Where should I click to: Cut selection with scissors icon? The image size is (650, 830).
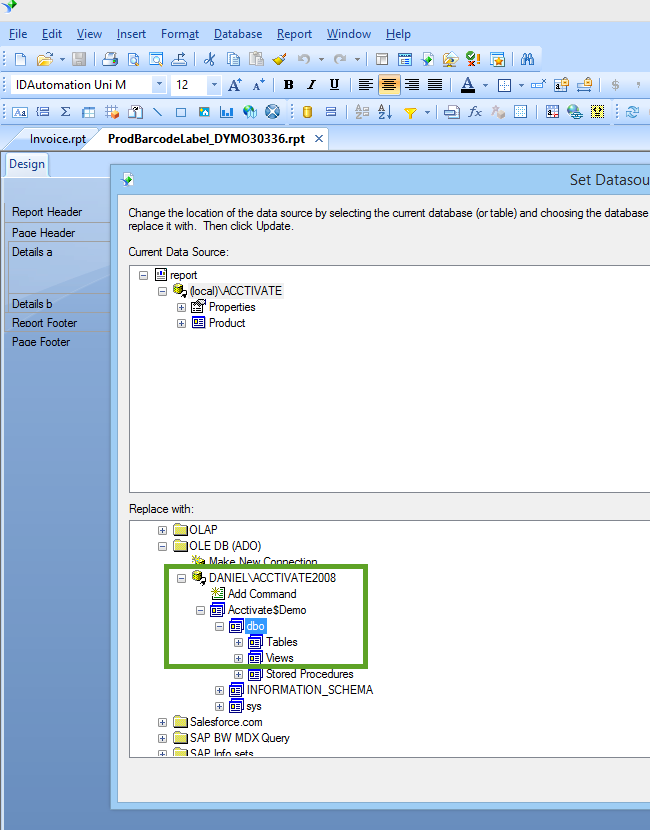[210, 59]
